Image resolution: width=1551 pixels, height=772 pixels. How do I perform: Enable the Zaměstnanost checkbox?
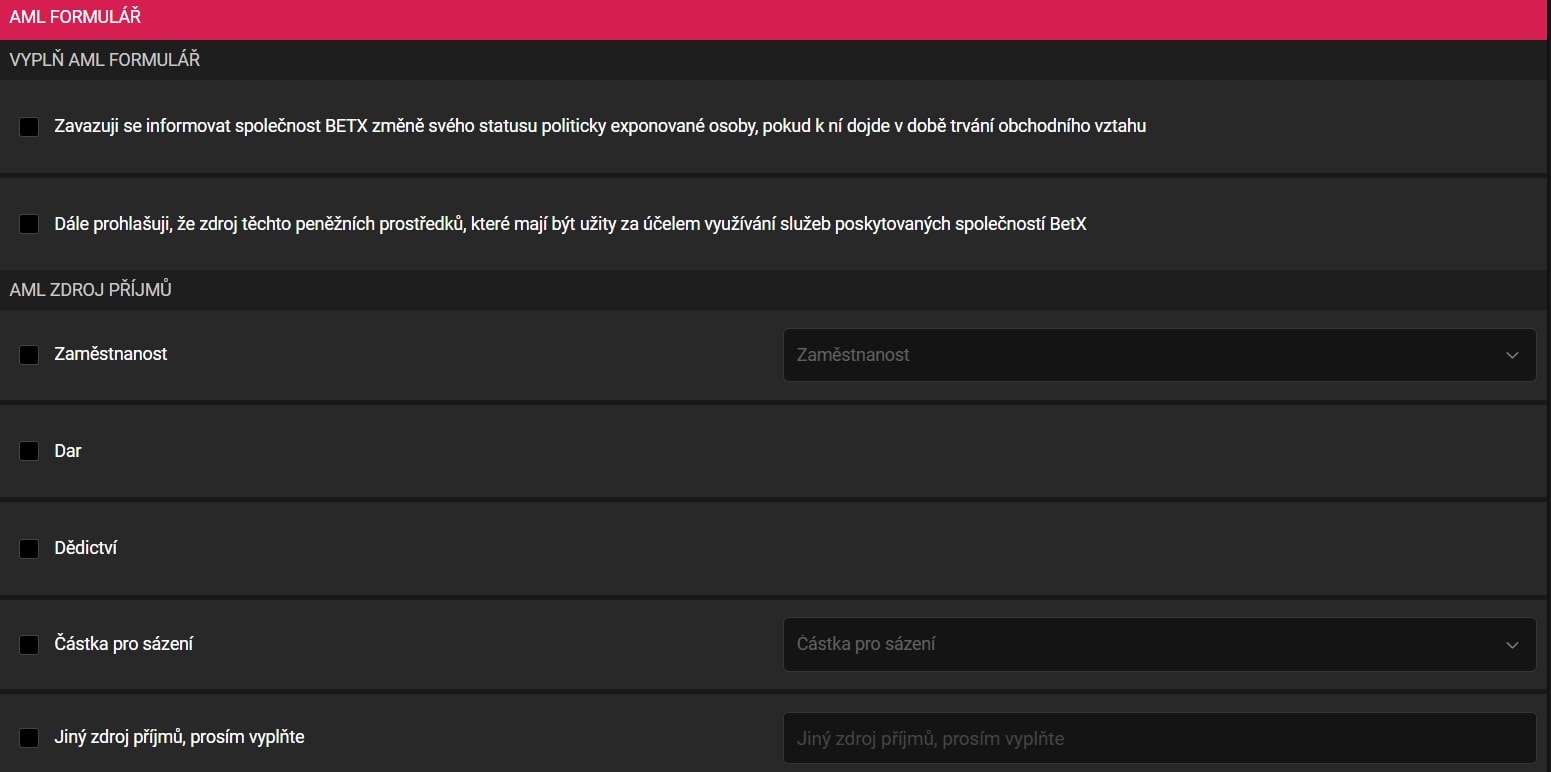point(29,355)
